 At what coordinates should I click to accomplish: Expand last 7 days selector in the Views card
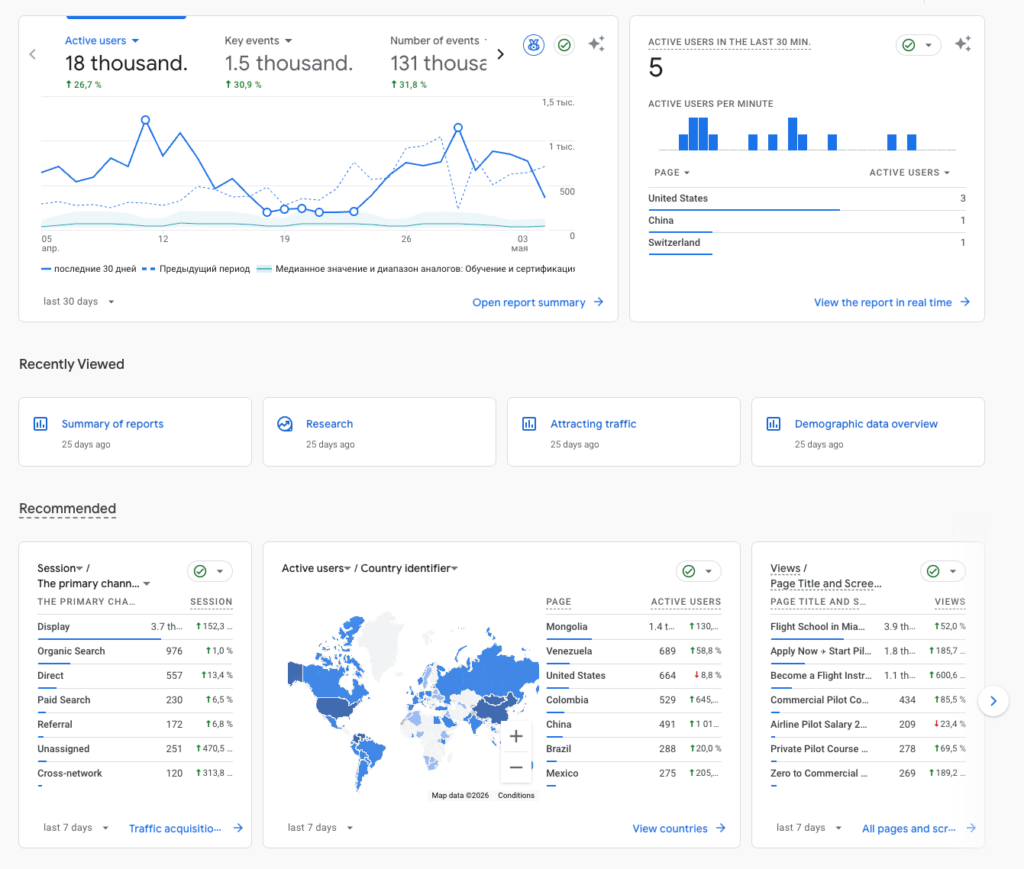click(x=808, y=828)
